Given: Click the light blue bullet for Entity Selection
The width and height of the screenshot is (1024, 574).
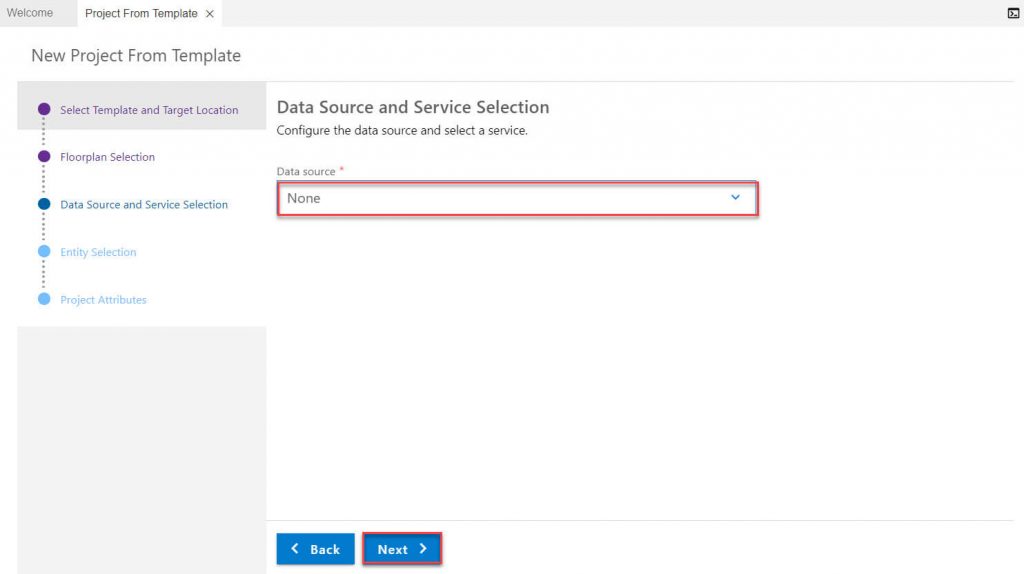Looking at the screenshot, I should [44, 251].
